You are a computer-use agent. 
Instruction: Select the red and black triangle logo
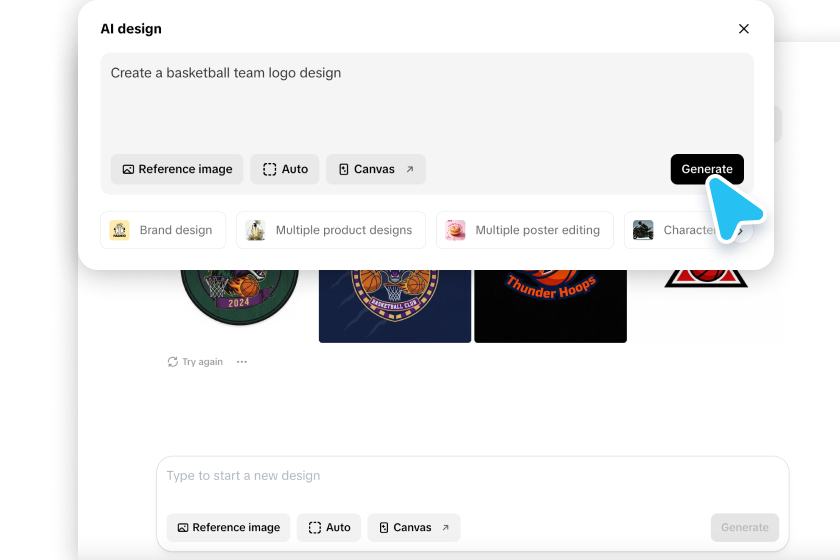pyautogui.click(x=706, y=277)
